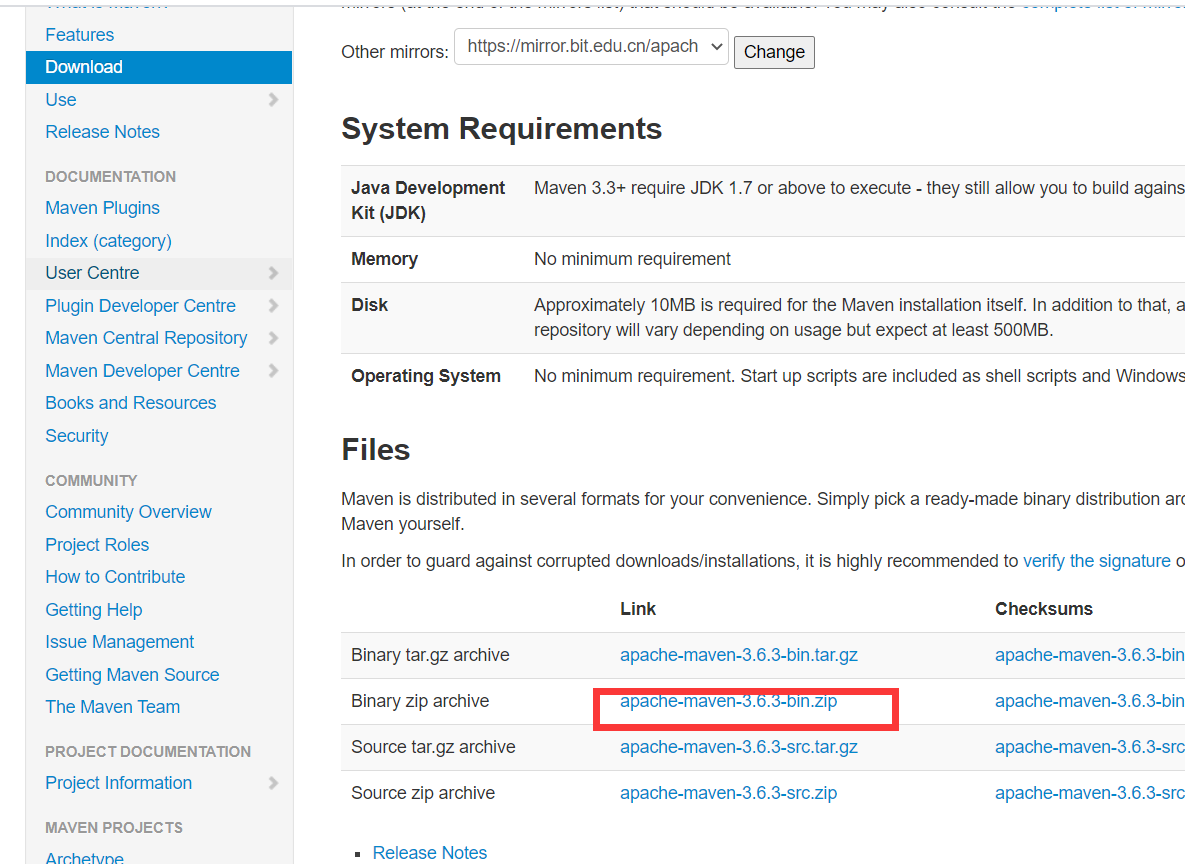
Task: Open the Use sidebar item
Action: (x=60, y=100)
